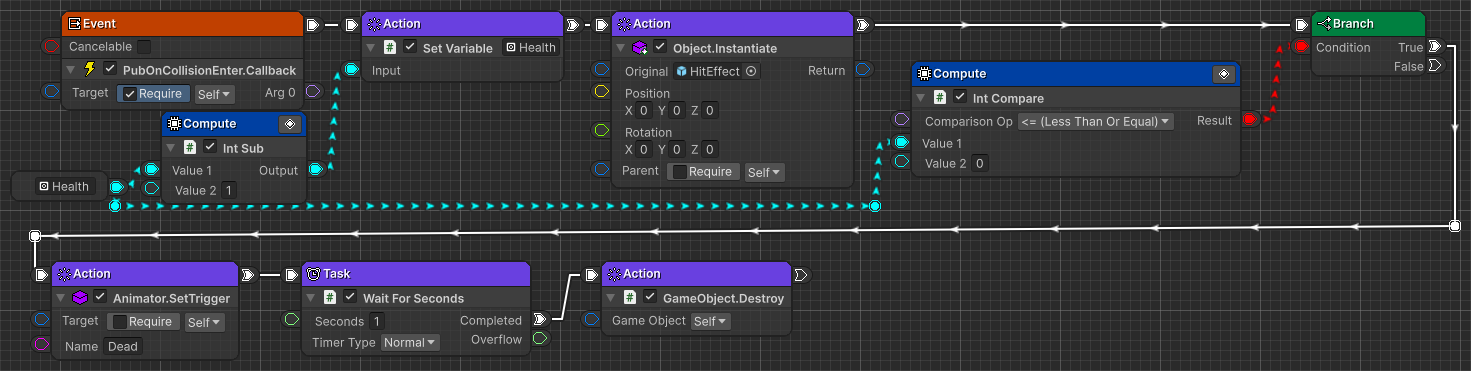The width and height of the screenshot is (1471, 371).
Task: Enable Require on Animator.SetTrigger Target
Action: tap(119, 322)
